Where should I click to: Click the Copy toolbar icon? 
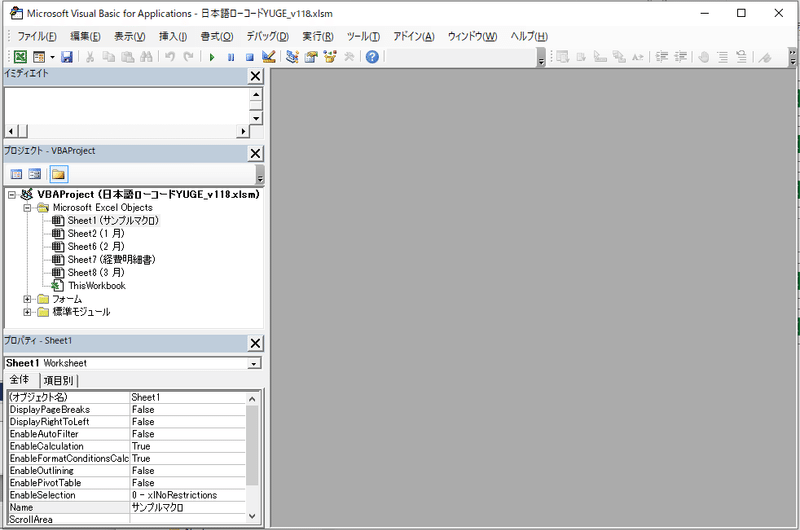pos(109,57)
